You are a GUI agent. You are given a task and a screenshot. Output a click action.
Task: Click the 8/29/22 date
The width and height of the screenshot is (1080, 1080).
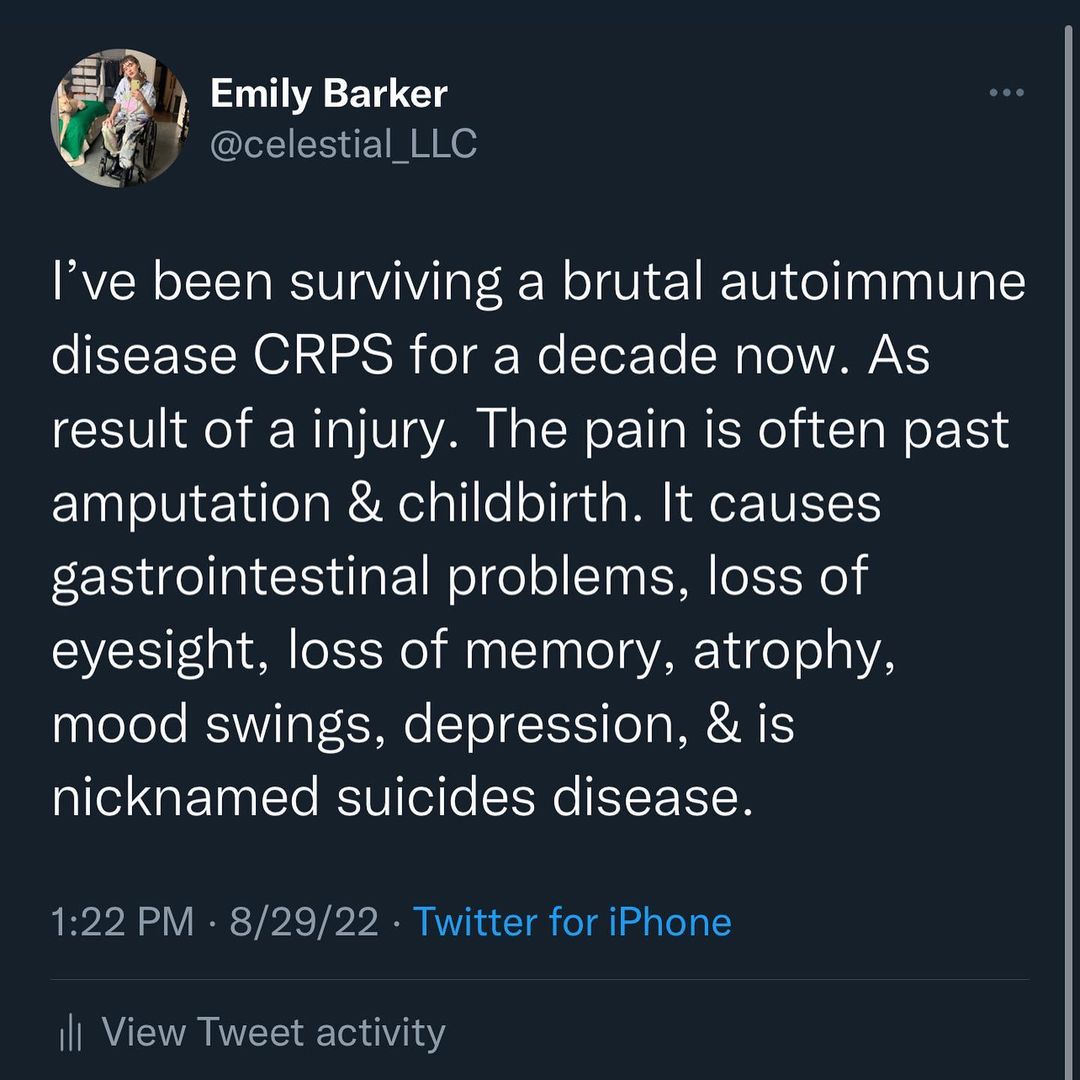(x=303, y=921)
